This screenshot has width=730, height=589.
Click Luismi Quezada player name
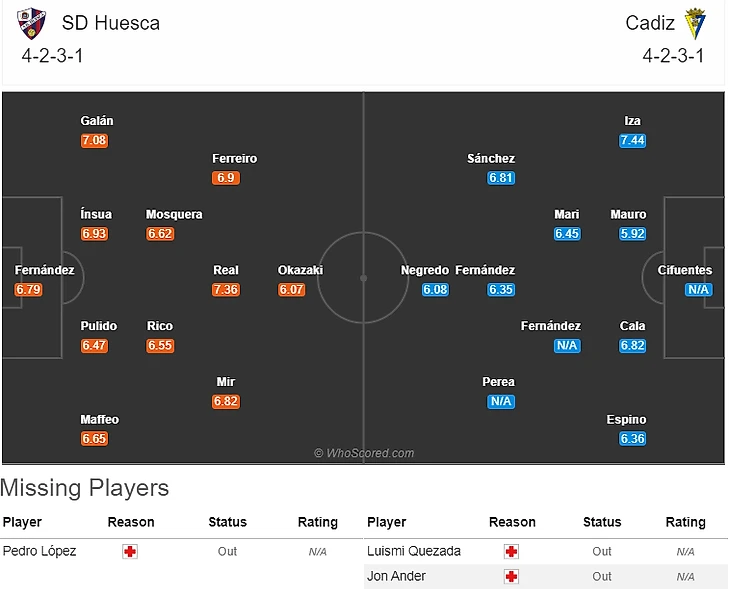413,551
